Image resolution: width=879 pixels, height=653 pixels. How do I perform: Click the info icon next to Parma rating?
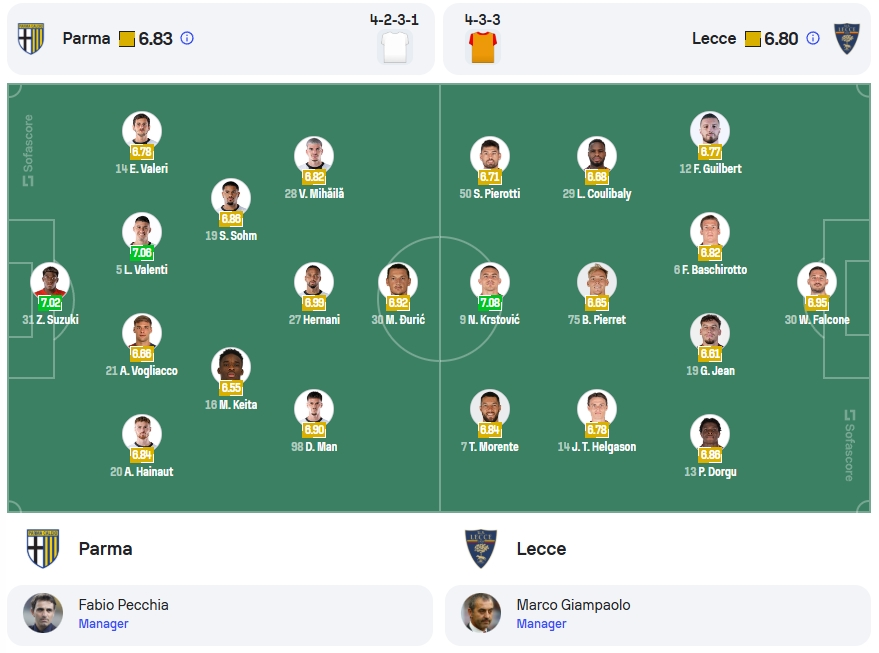[187, 38]
